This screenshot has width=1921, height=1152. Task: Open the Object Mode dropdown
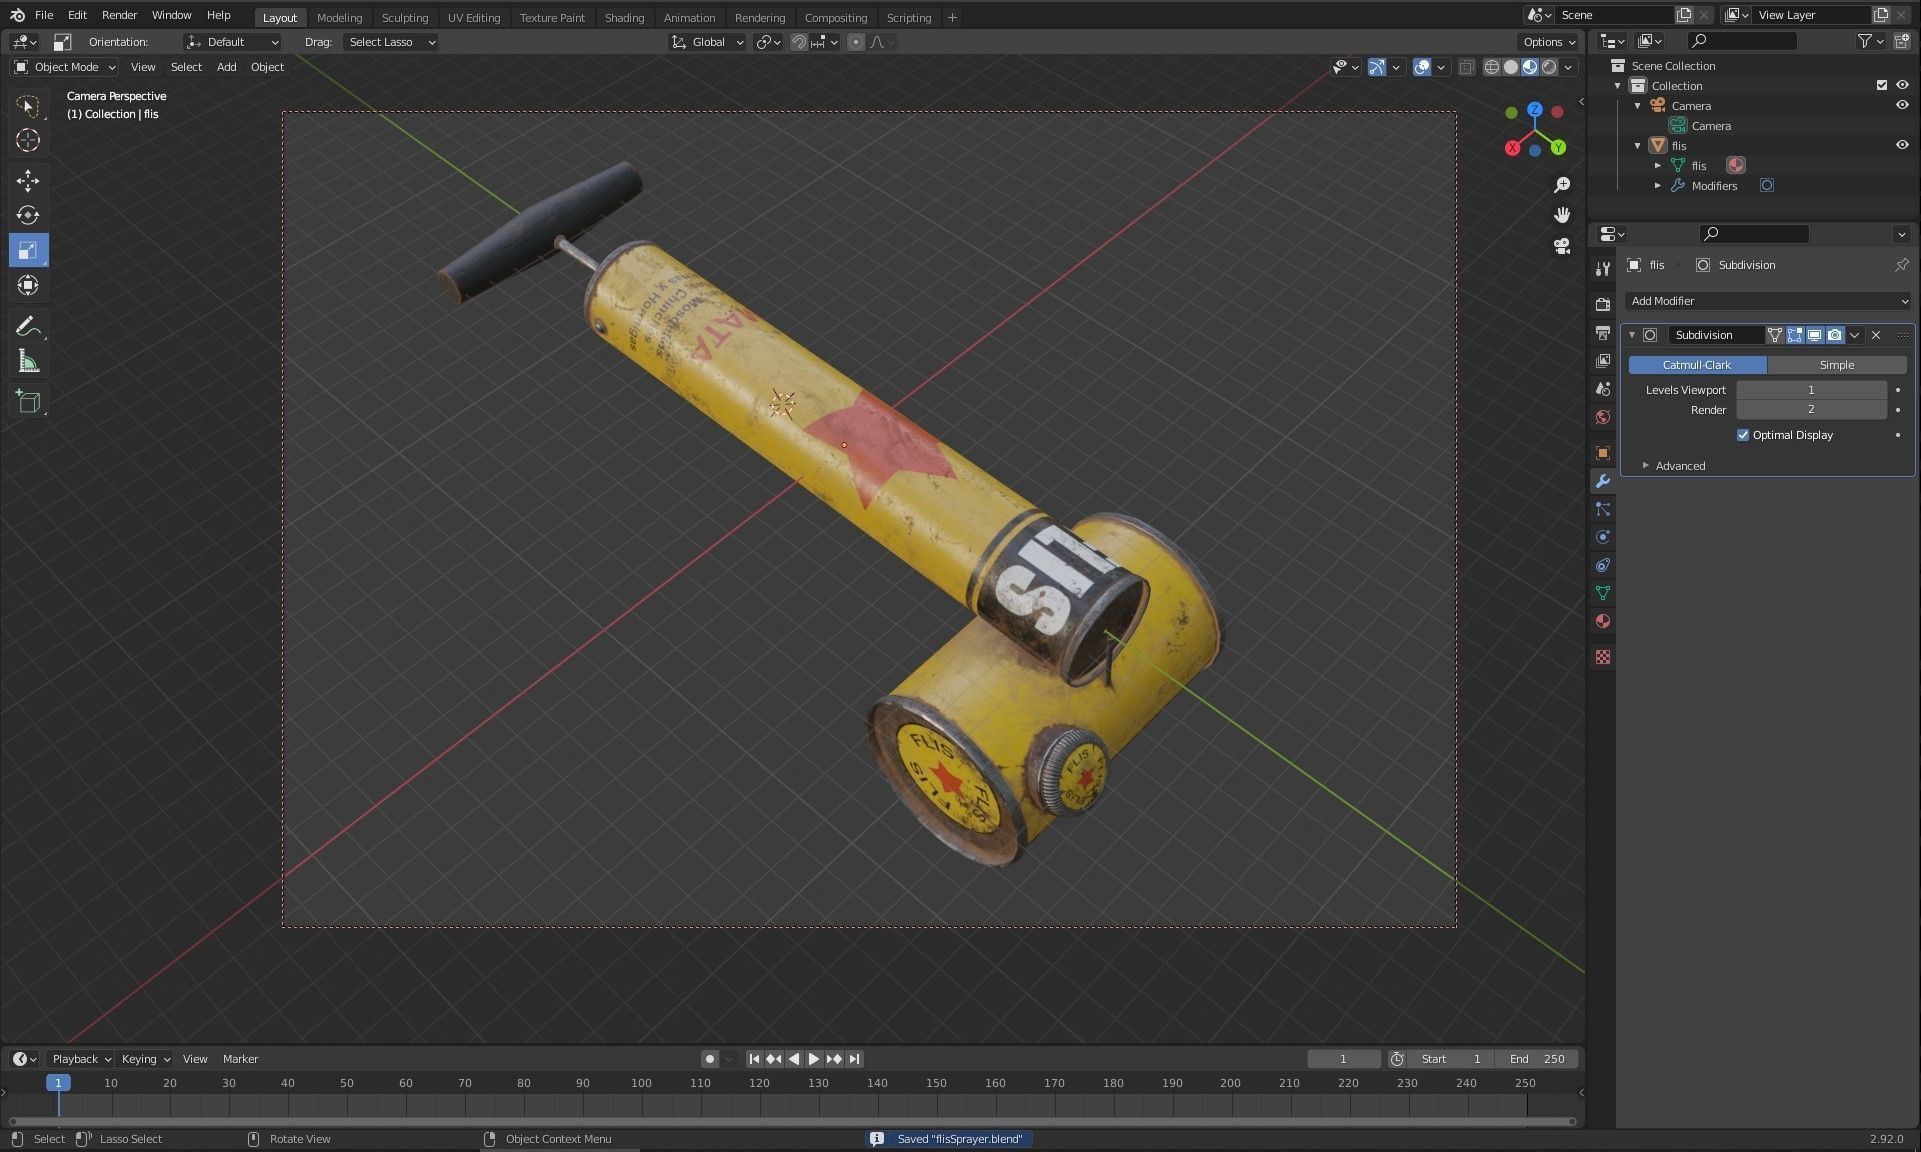pos(65,67)
